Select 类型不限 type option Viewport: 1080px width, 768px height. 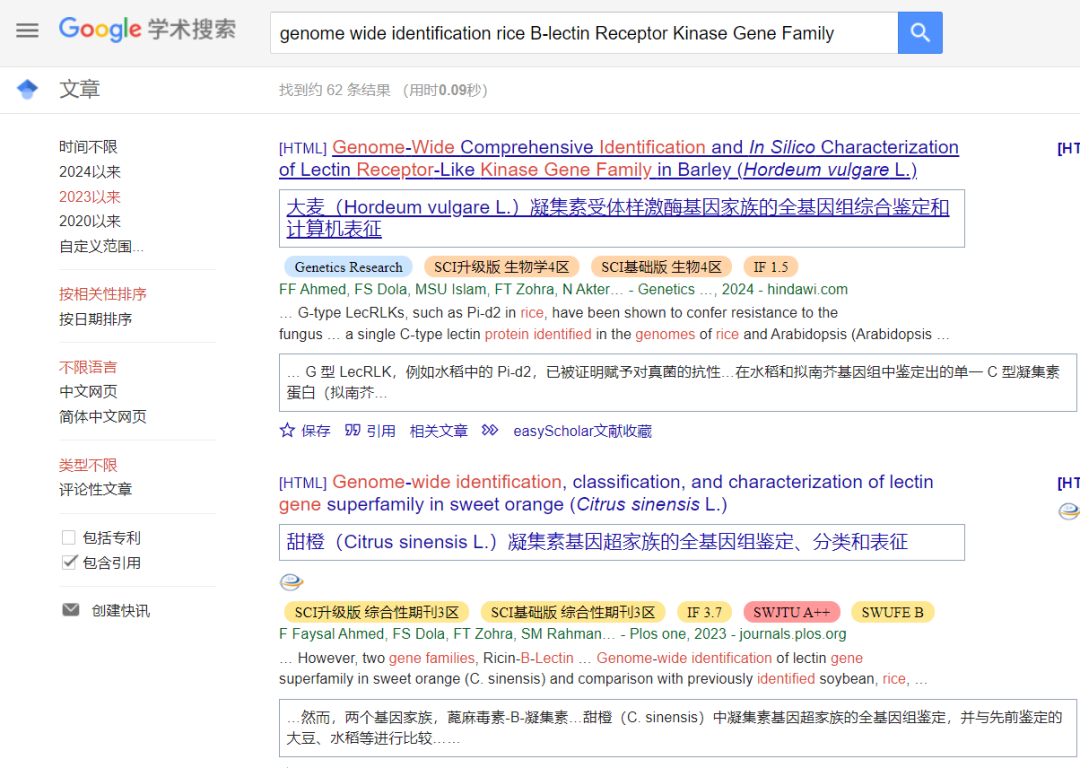(x=88, y=465)
